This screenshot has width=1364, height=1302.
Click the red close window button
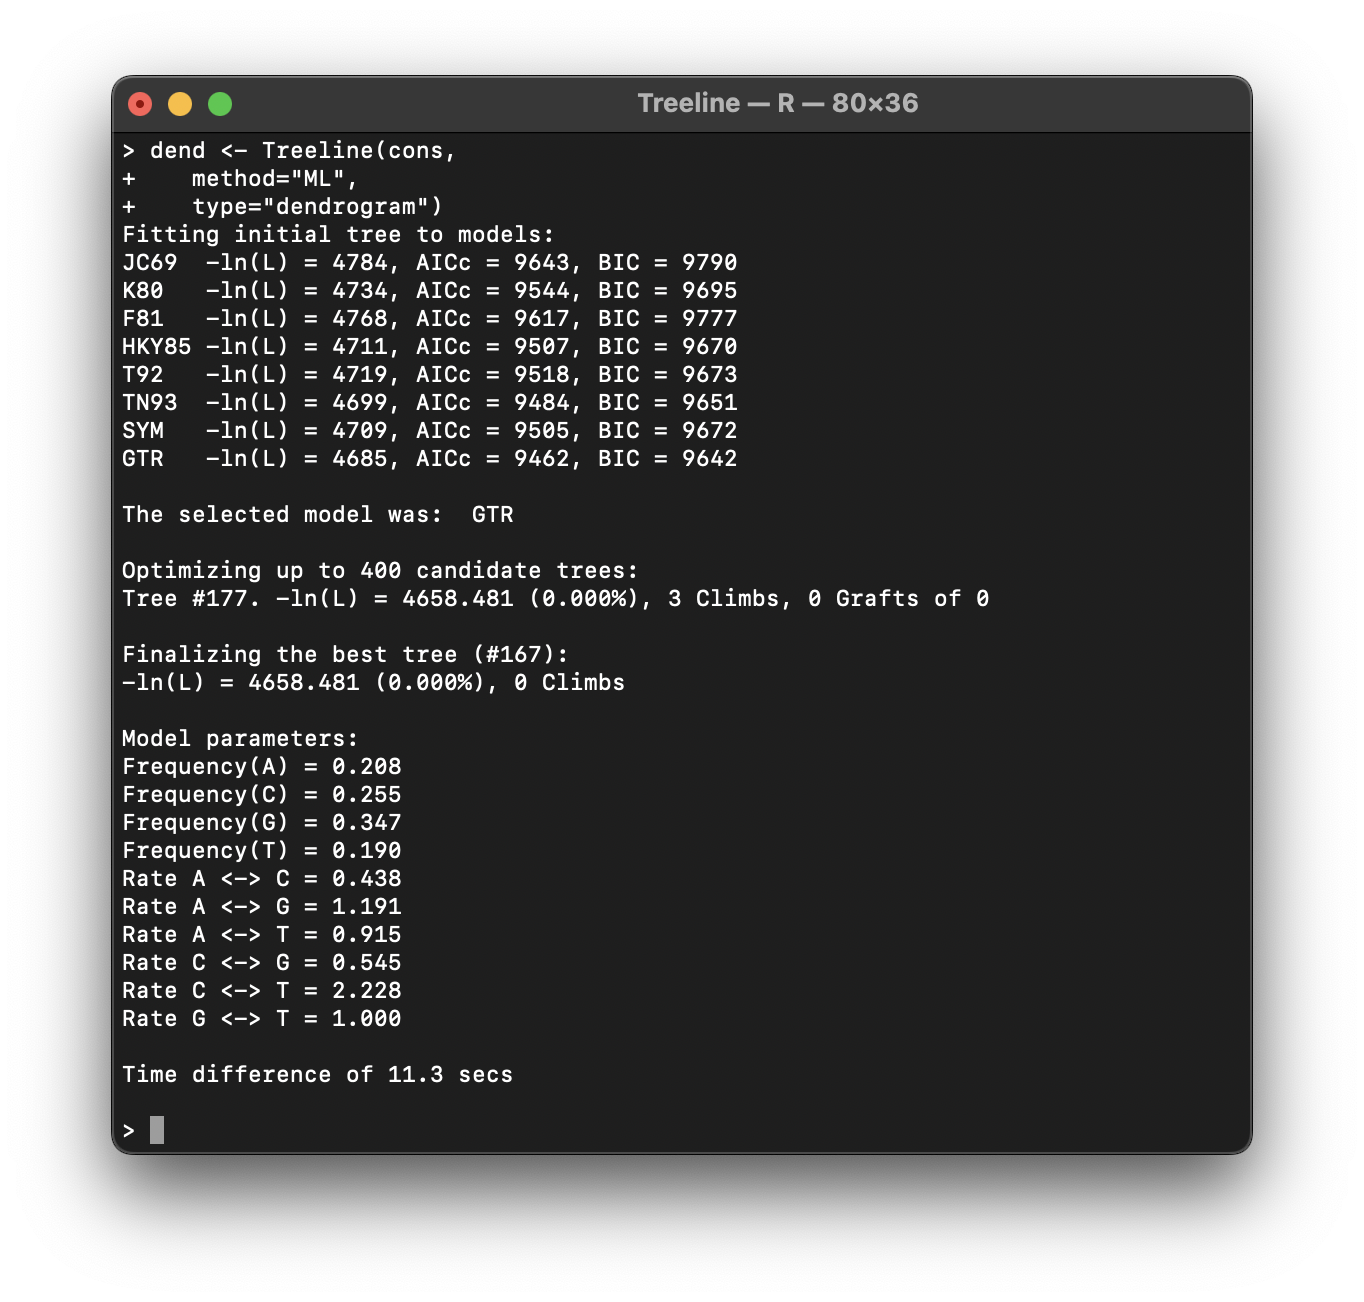(x=140, y=104)
